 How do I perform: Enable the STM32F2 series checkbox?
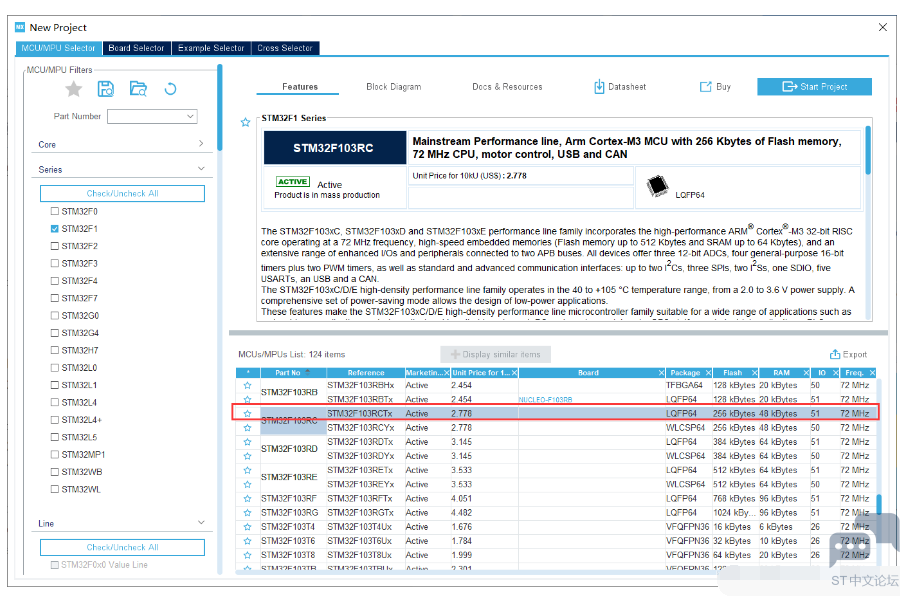tap(55, 246)
